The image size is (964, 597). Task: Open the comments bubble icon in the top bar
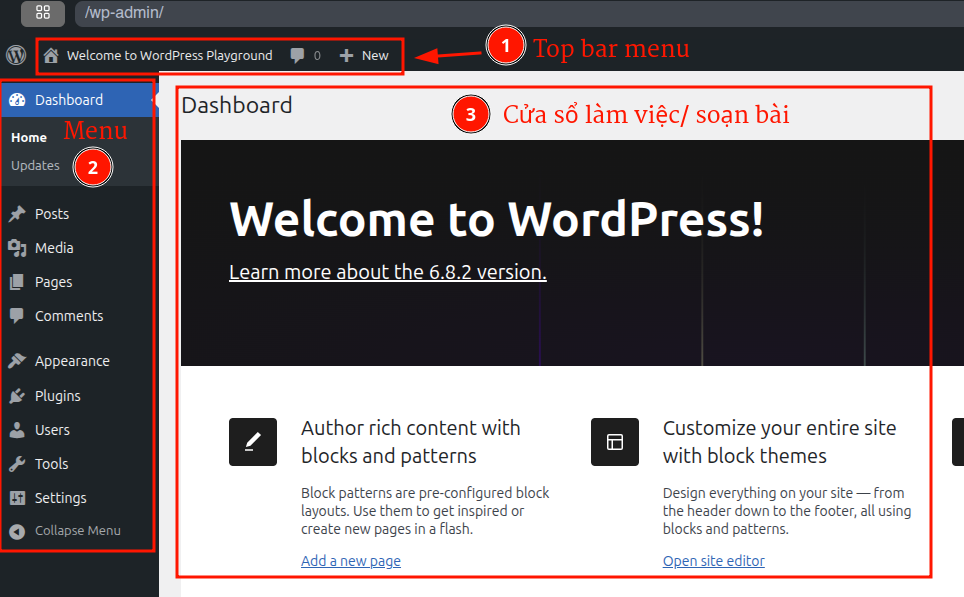point(297,55)
